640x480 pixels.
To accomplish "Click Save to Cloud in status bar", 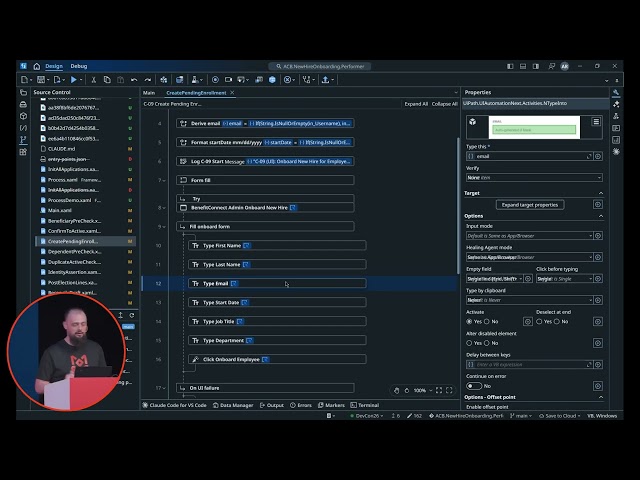I will tap(560, 416).
